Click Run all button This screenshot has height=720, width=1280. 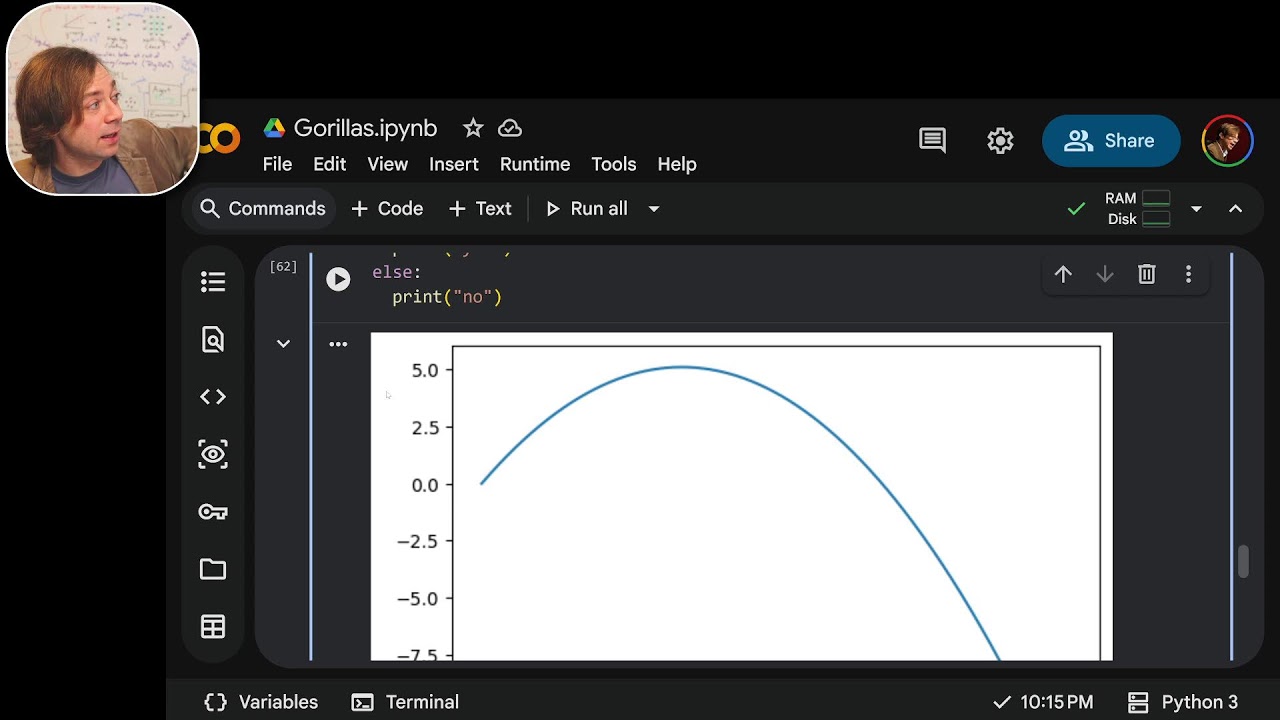click(x=587, y=208)
